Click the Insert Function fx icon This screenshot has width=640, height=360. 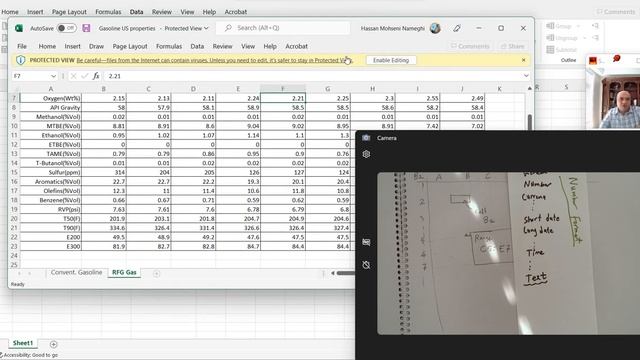pos(96,76)
